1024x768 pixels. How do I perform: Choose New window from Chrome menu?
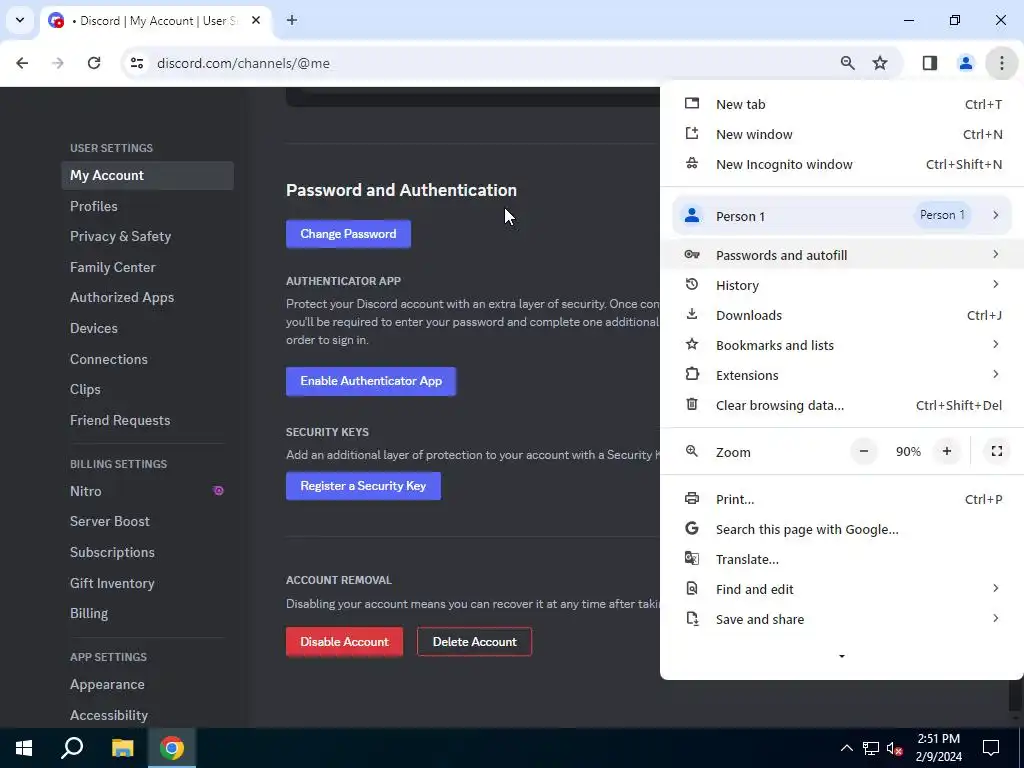[842, 135]
